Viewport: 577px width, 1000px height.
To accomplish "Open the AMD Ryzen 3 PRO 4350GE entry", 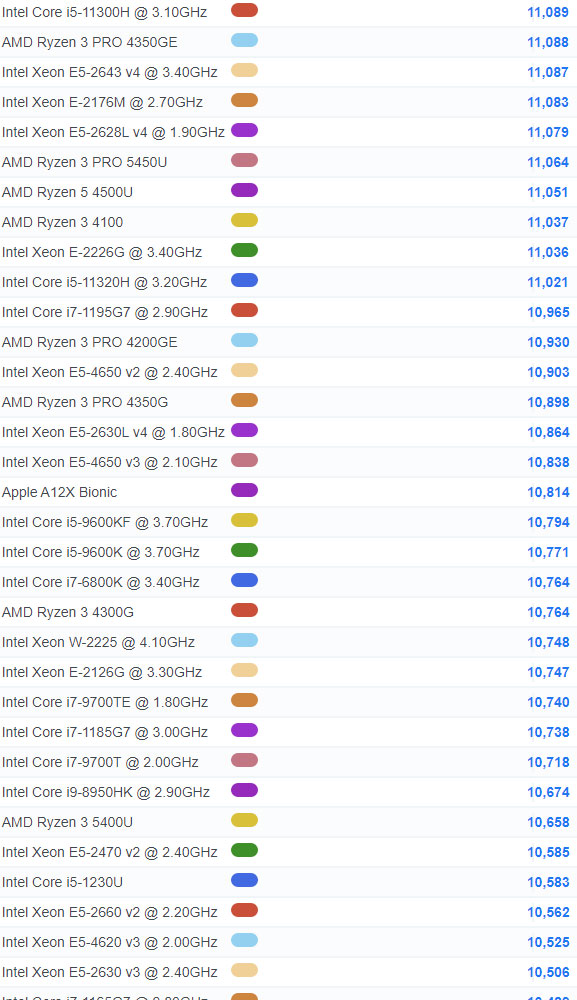I will (x=89, y=42).
